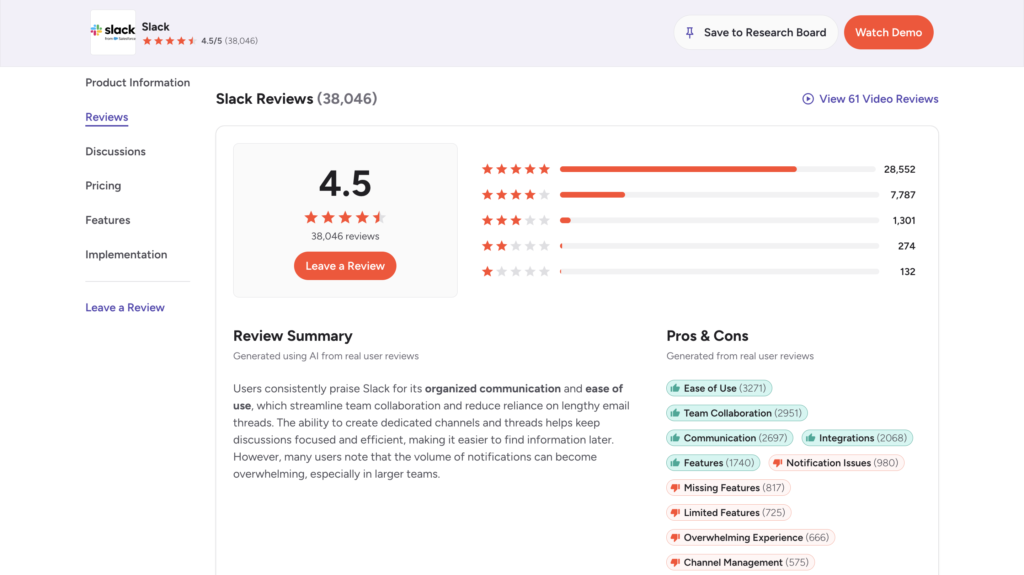The width and height of the screenshot is (1024, 575).
Task: Open Implementation in the sidebar
Action: (126, 255)
